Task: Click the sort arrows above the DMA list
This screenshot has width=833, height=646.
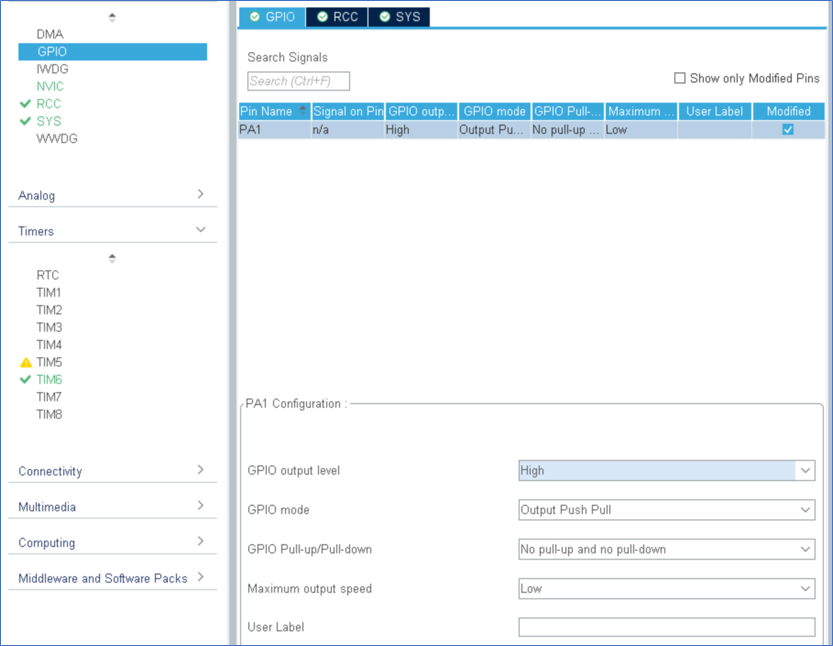Action: (x=112, y=17)
